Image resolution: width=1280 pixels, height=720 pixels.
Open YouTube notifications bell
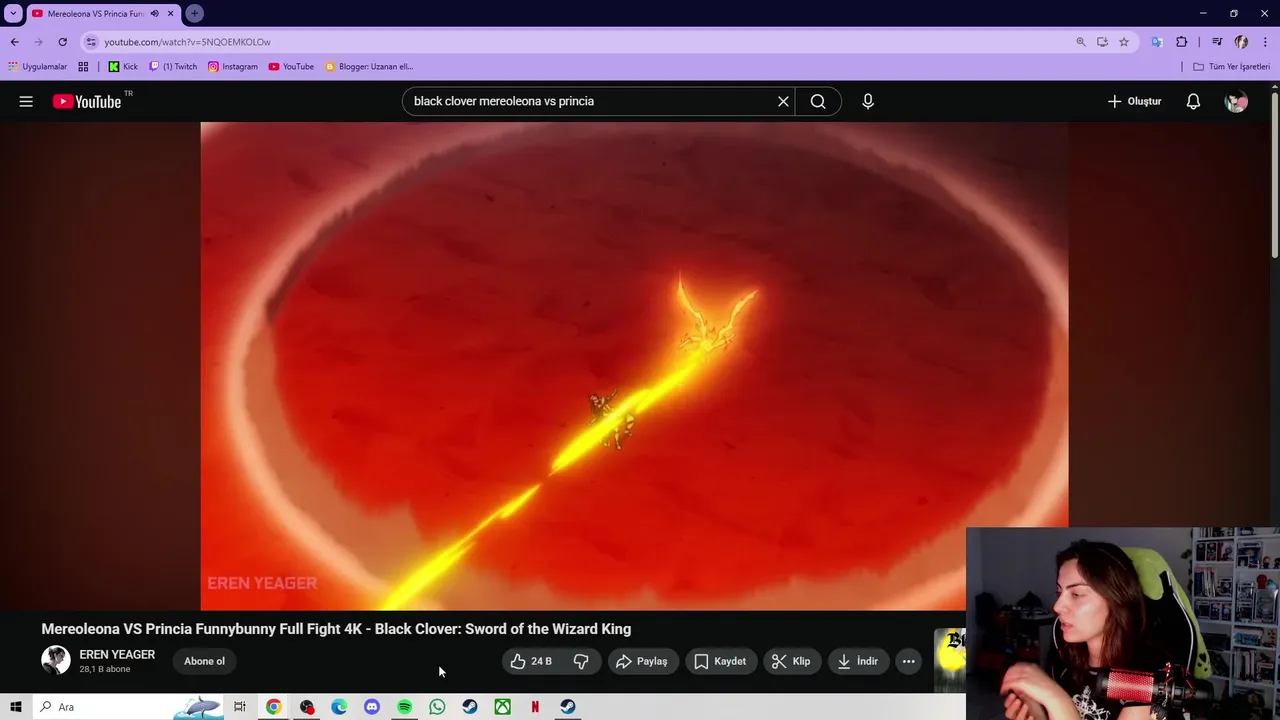click(1193, 101)
